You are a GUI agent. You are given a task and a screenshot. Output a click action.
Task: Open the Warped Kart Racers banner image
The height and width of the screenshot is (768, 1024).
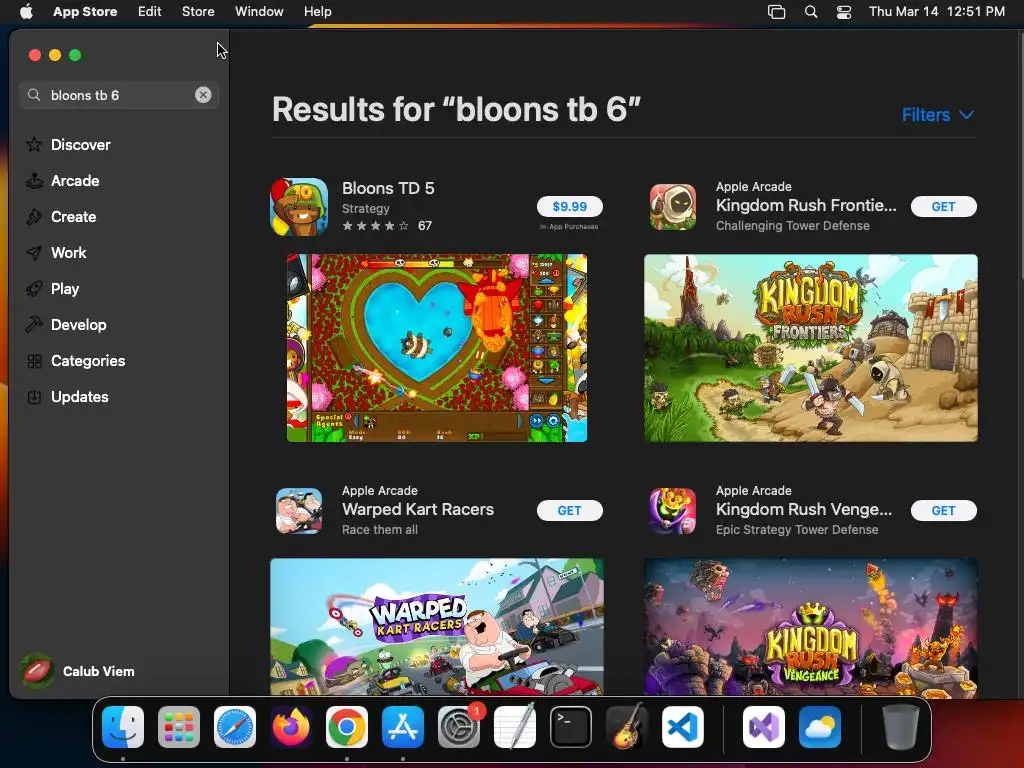(437, 626)
